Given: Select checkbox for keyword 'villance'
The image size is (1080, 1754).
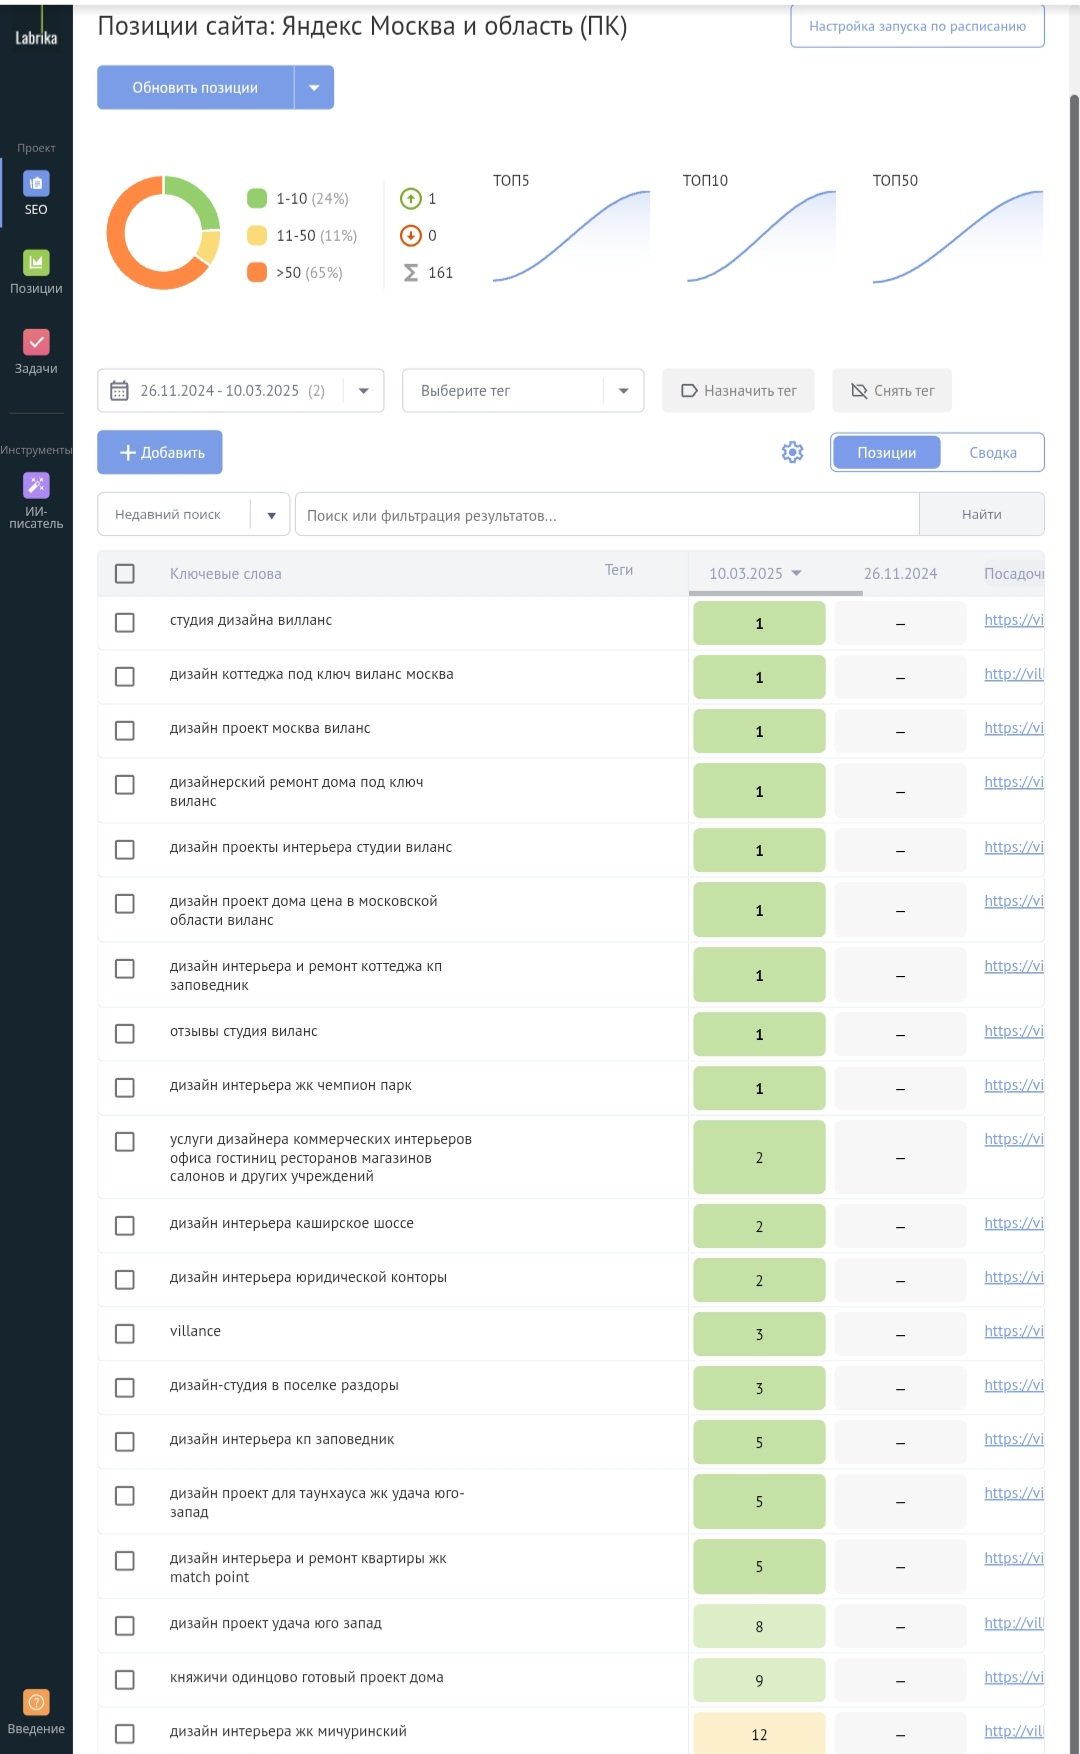Looking at the screenshot, I should click(125, 1334).
